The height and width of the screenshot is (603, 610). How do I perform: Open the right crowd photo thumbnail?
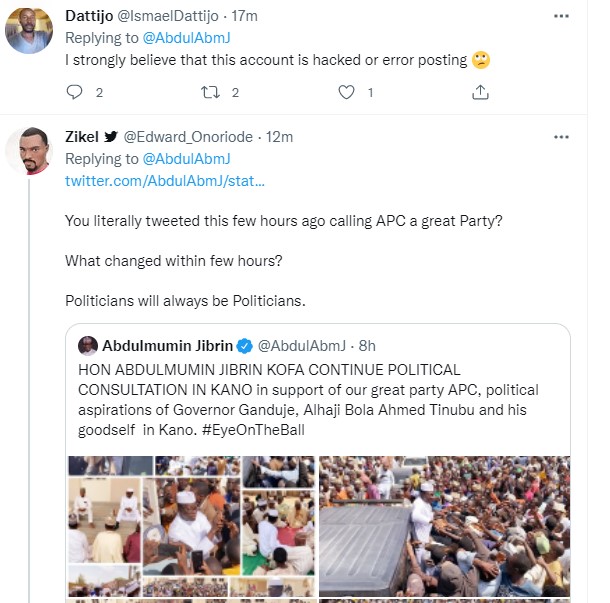point(444,527)
